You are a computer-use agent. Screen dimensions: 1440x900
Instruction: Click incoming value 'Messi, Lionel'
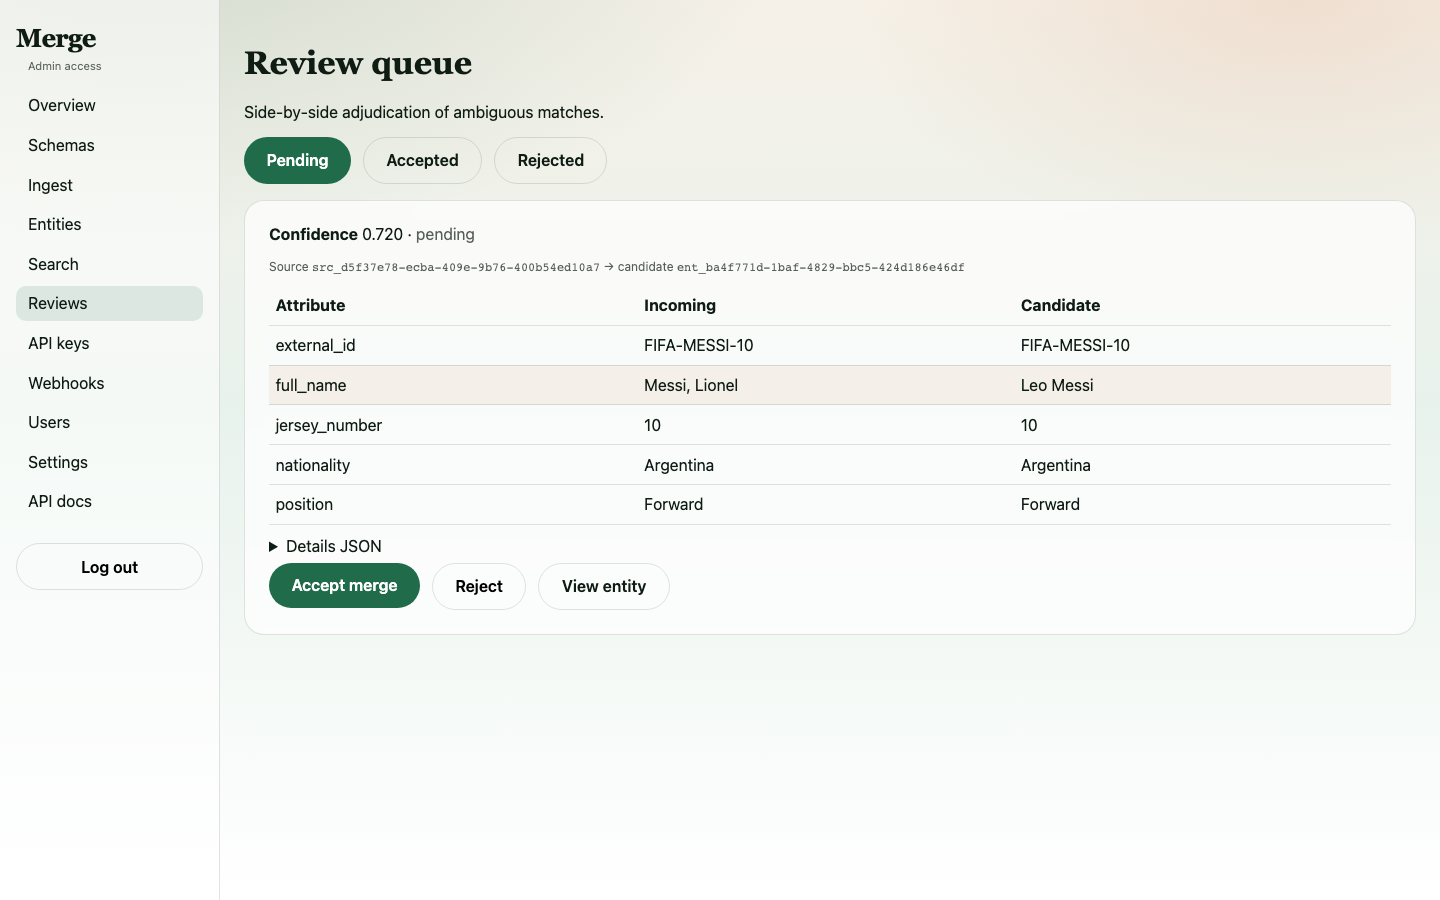691,385
